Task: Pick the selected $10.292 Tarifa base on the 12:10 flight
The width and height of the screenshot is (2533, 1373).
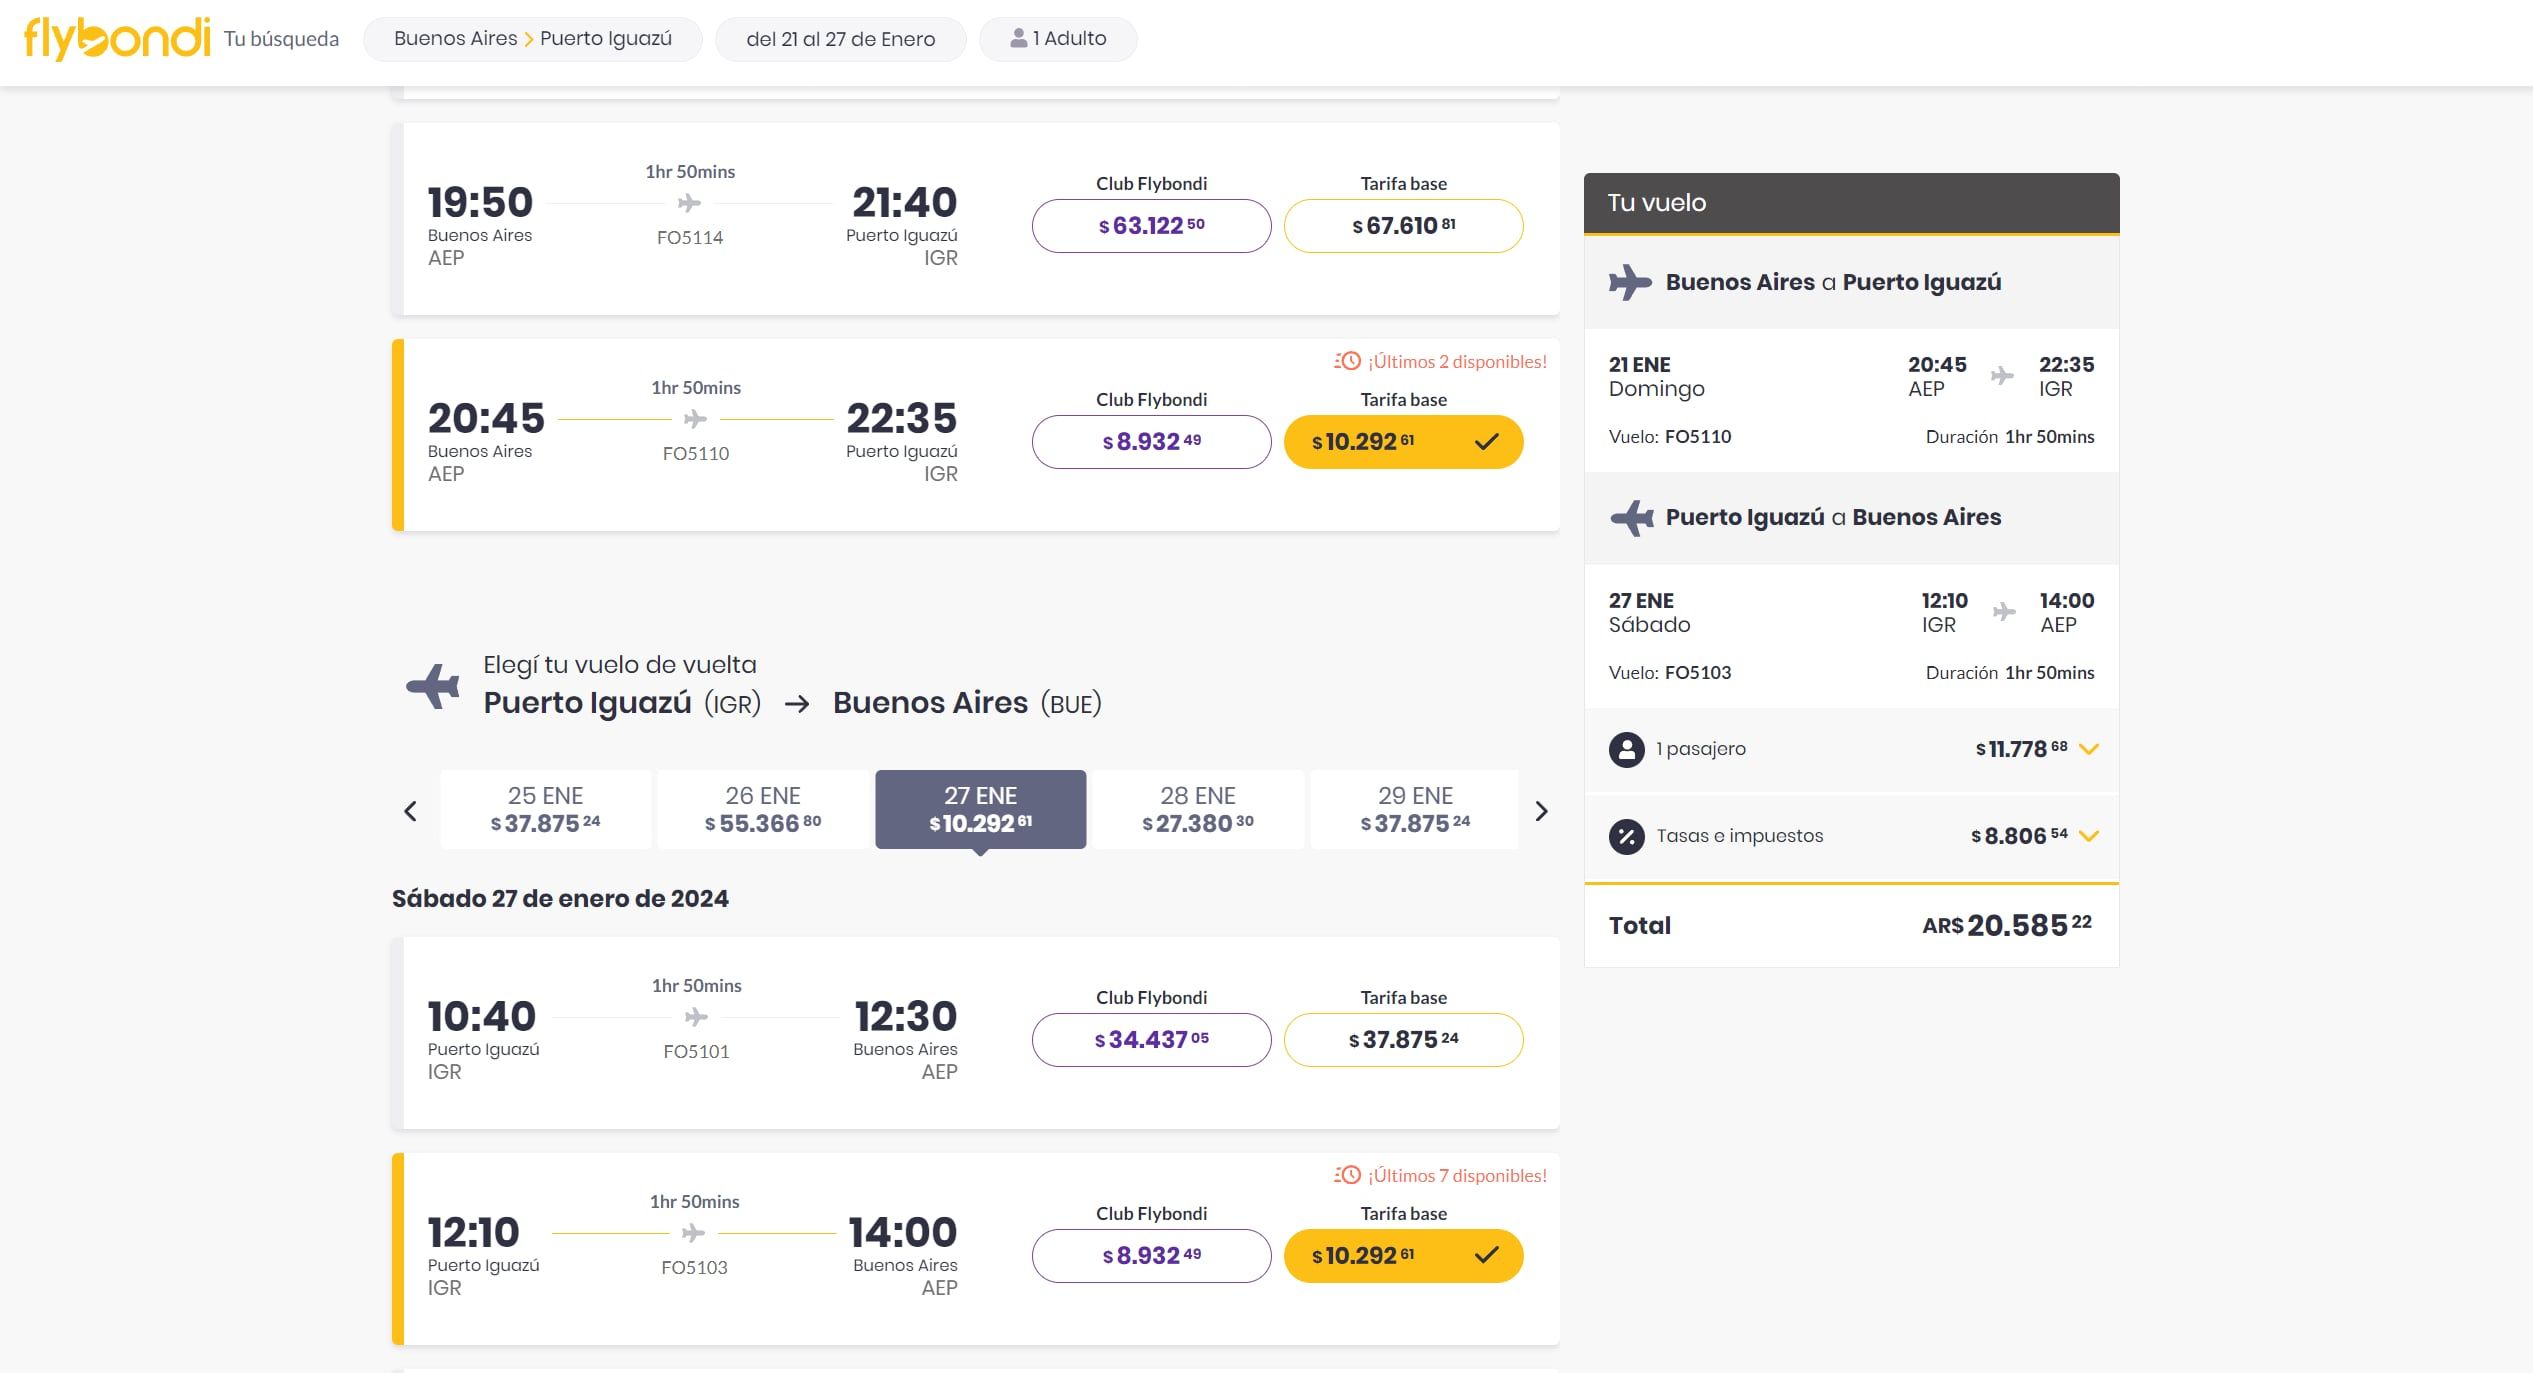Action: pyautogui.click(x=1402, y=1256)
